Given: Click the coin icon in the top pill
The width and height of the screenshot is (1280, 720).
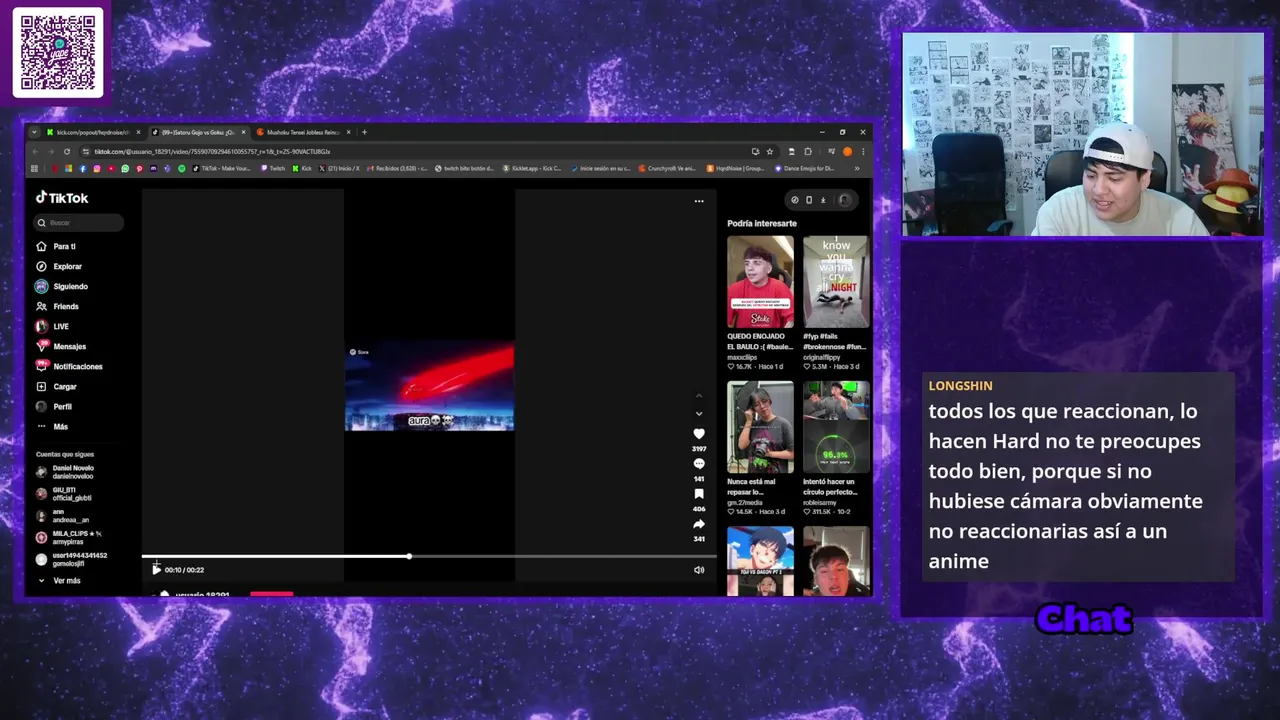Looking at the screenshot, I should (795, 200).
